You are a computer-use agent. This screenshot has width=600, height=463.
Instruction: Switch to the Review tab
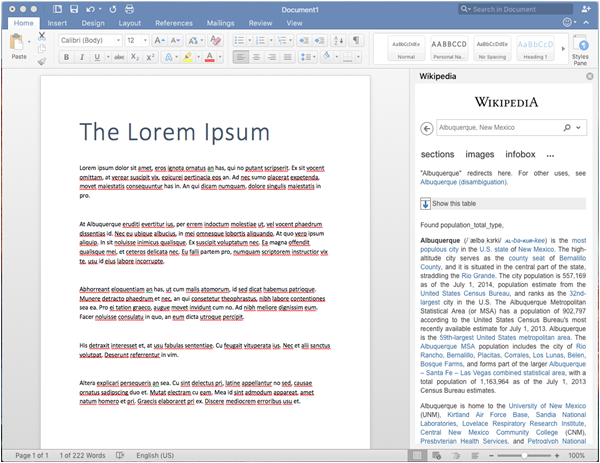coord(260,23)
